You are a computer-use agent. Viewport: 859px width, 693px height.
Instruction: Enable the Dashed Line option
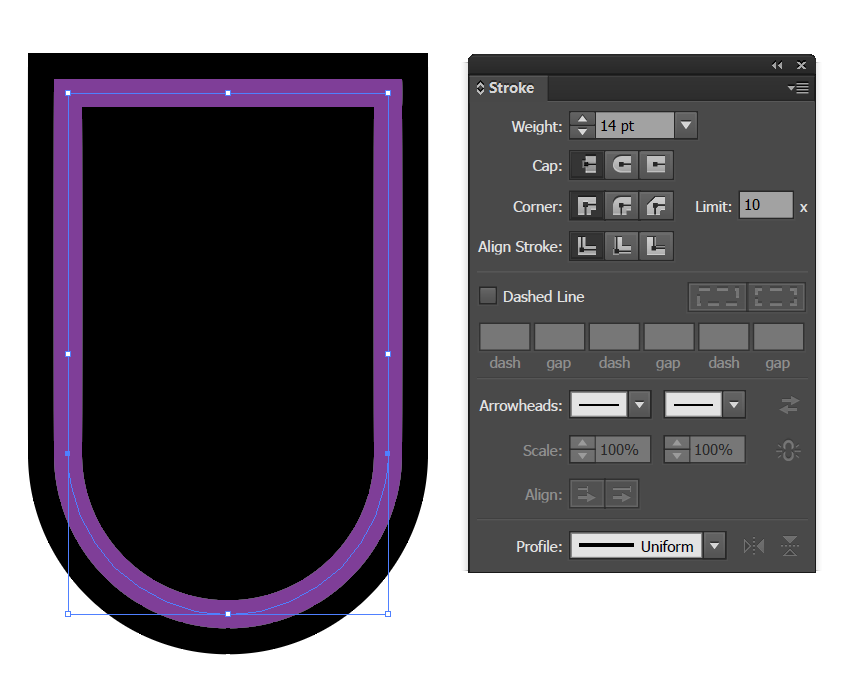tap(488, 296)
